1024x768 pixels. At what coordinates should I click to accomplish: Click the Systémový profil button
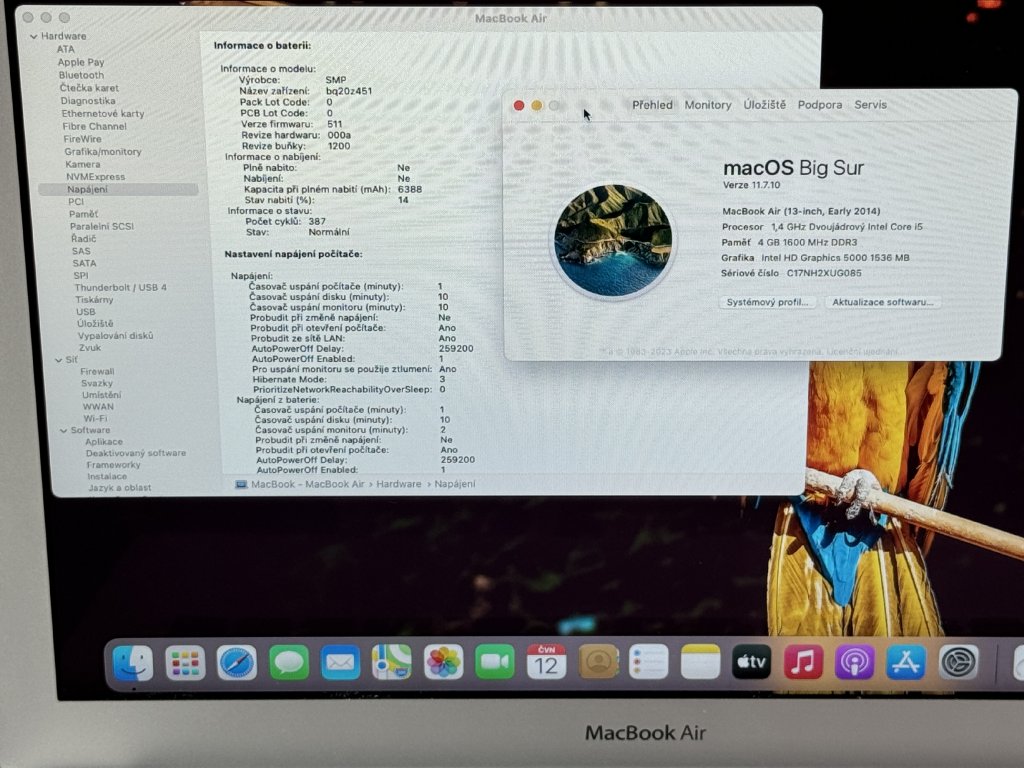[x=767, y=302]
